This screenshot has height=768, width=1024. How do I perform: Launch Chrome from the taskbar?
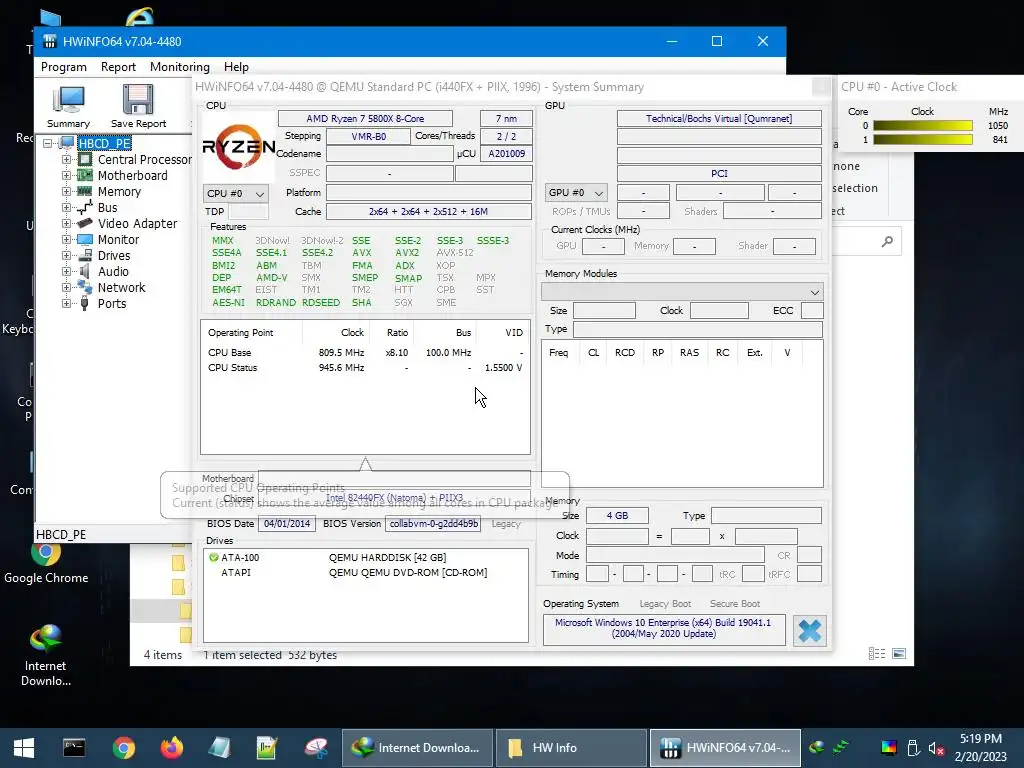[x=123, y=748]
